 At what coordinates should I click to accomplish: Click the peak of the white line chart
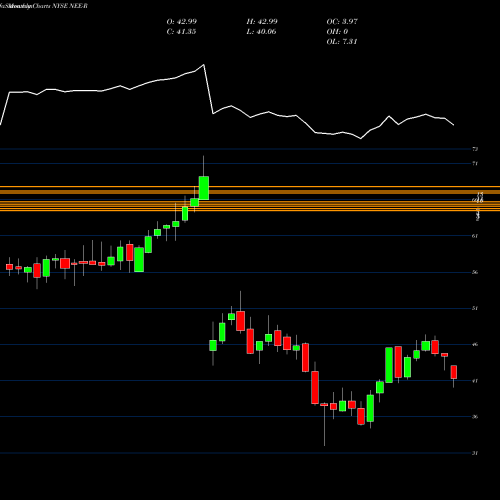pos(204,65)
